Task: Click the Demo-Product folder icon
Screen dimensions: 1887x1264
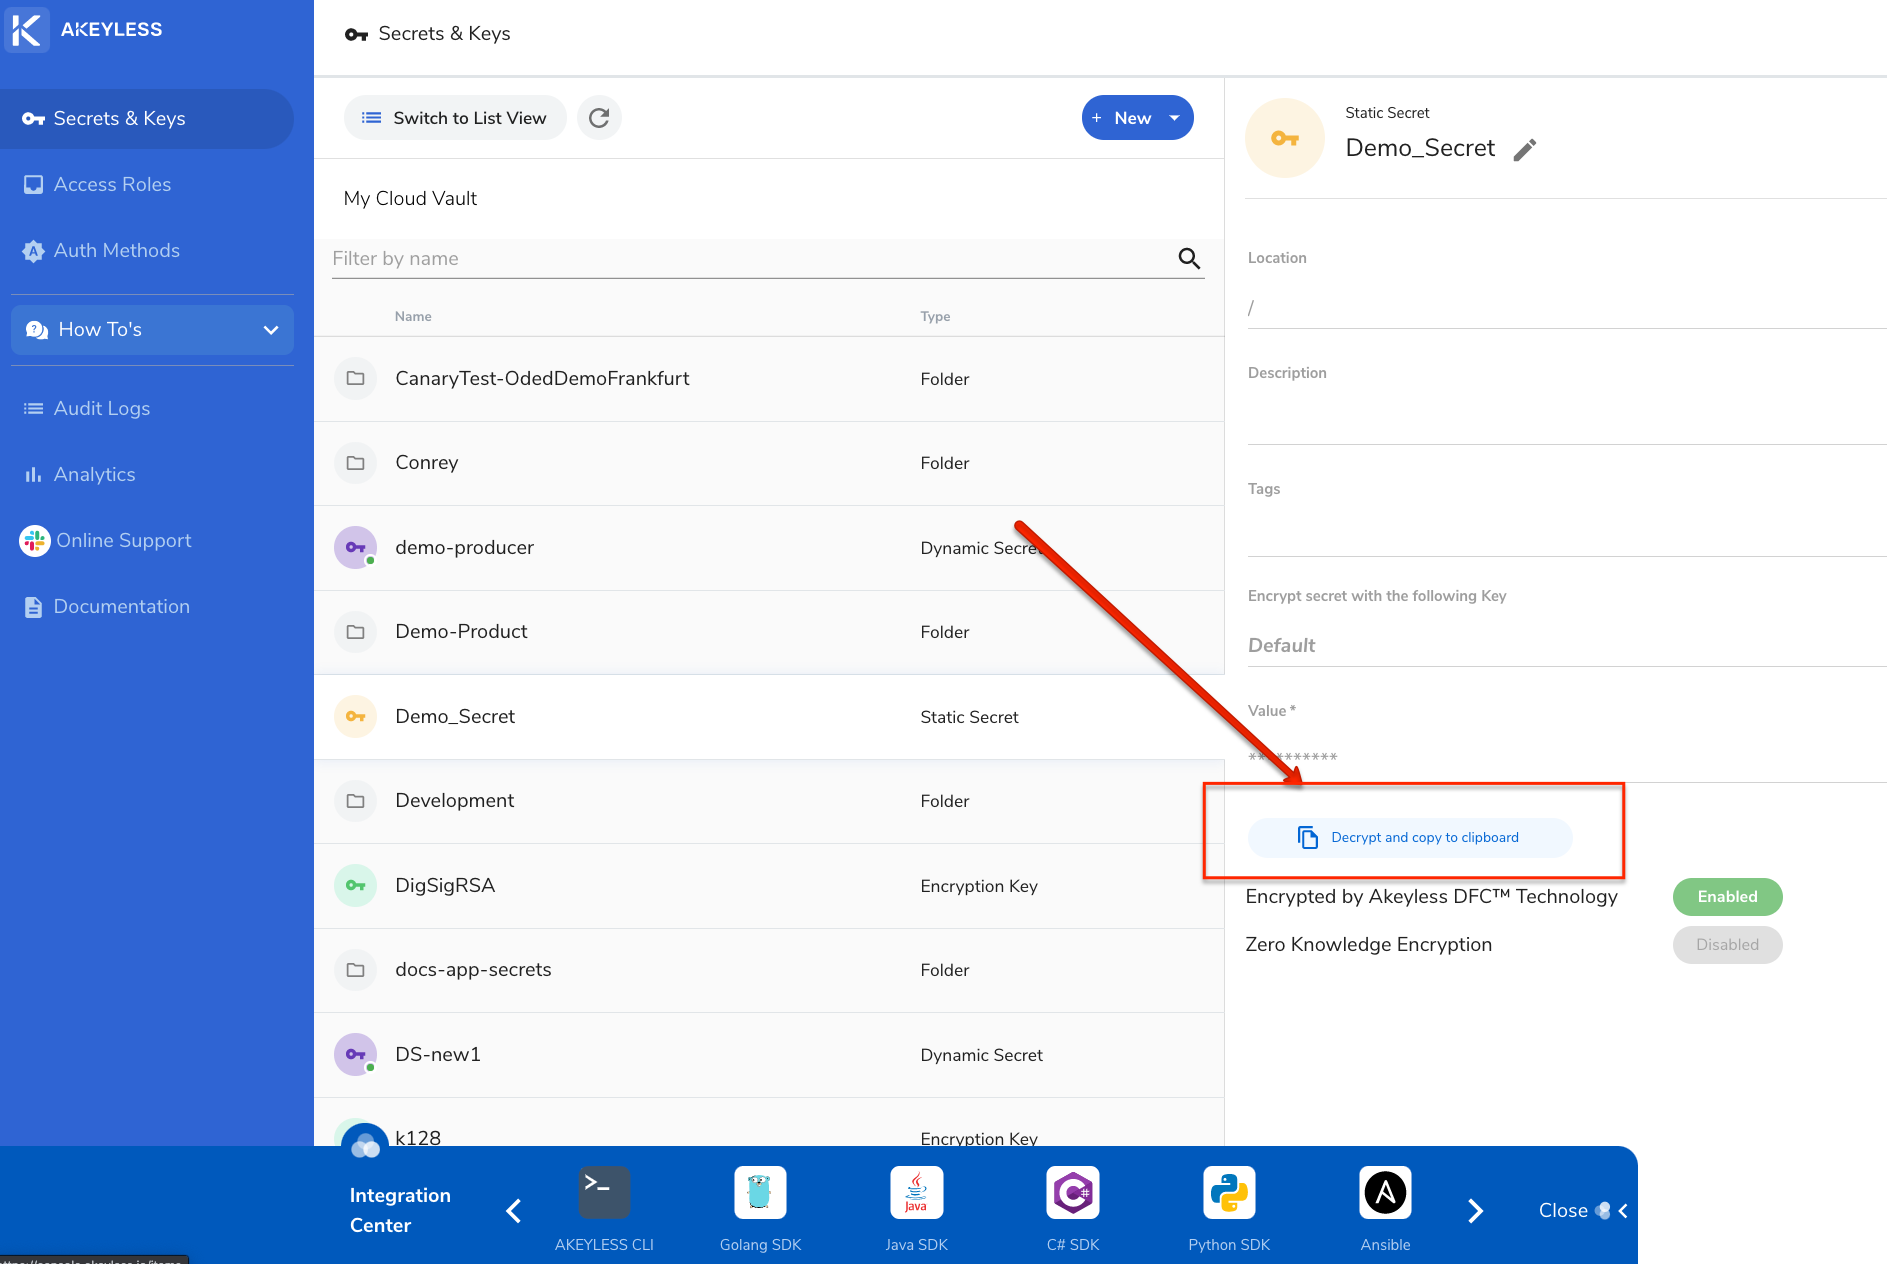Action: click(355, 632)
